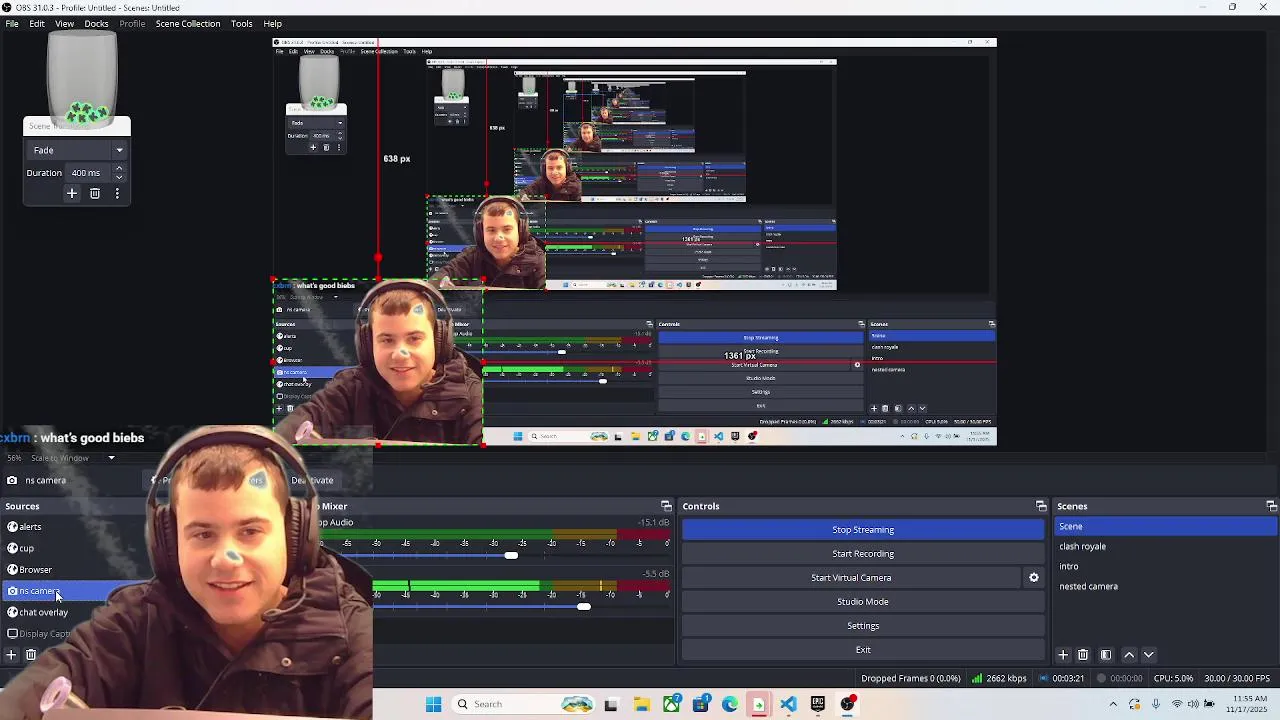The image size is (1280, 720).
Task: Remove selected source with trash icon
Action: point(31,655)
